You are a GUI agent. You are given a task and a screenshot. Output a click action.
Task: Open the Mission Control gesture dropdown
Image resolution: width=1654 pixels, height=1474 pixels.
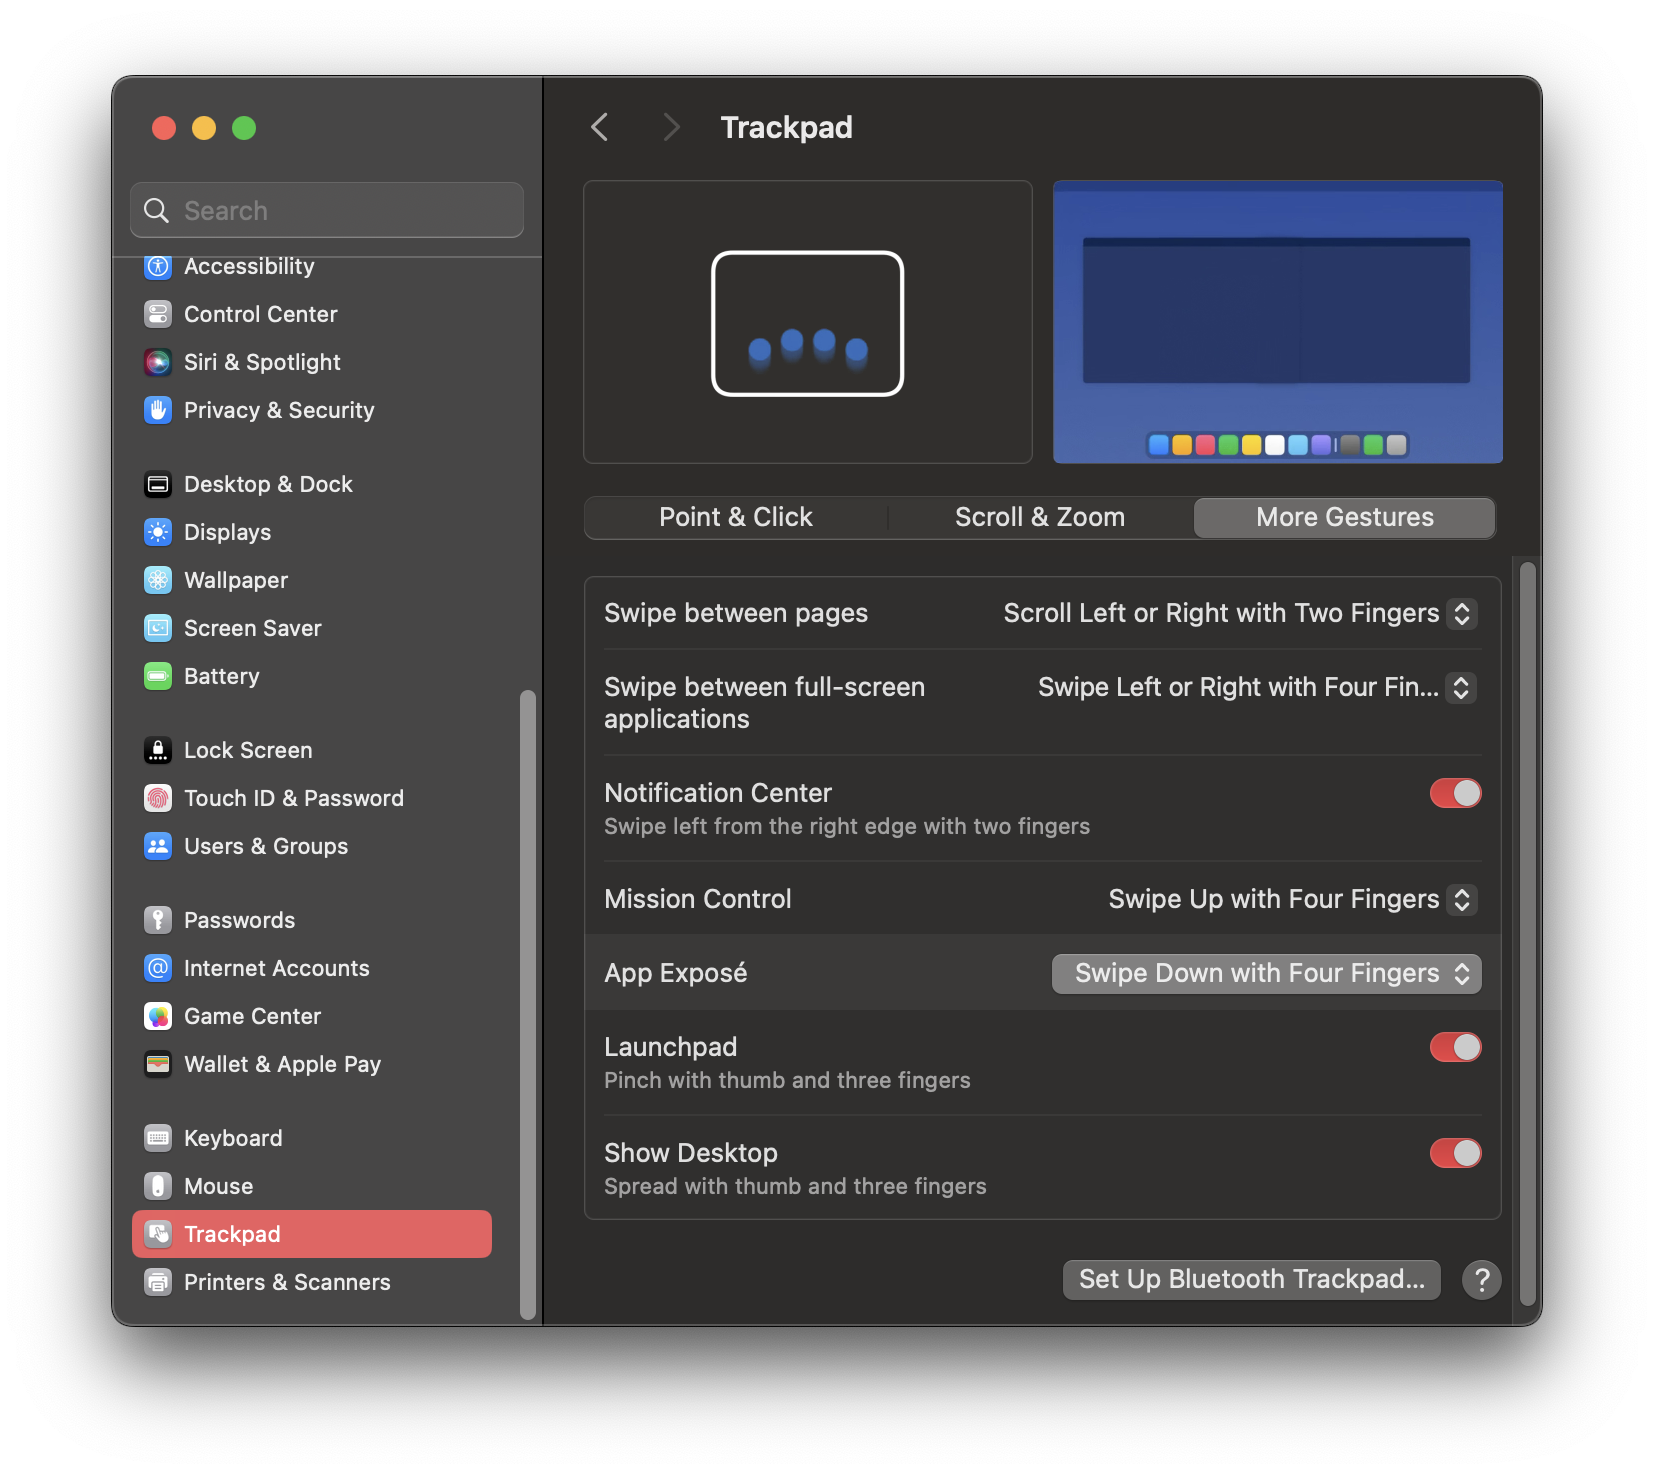1292,899
